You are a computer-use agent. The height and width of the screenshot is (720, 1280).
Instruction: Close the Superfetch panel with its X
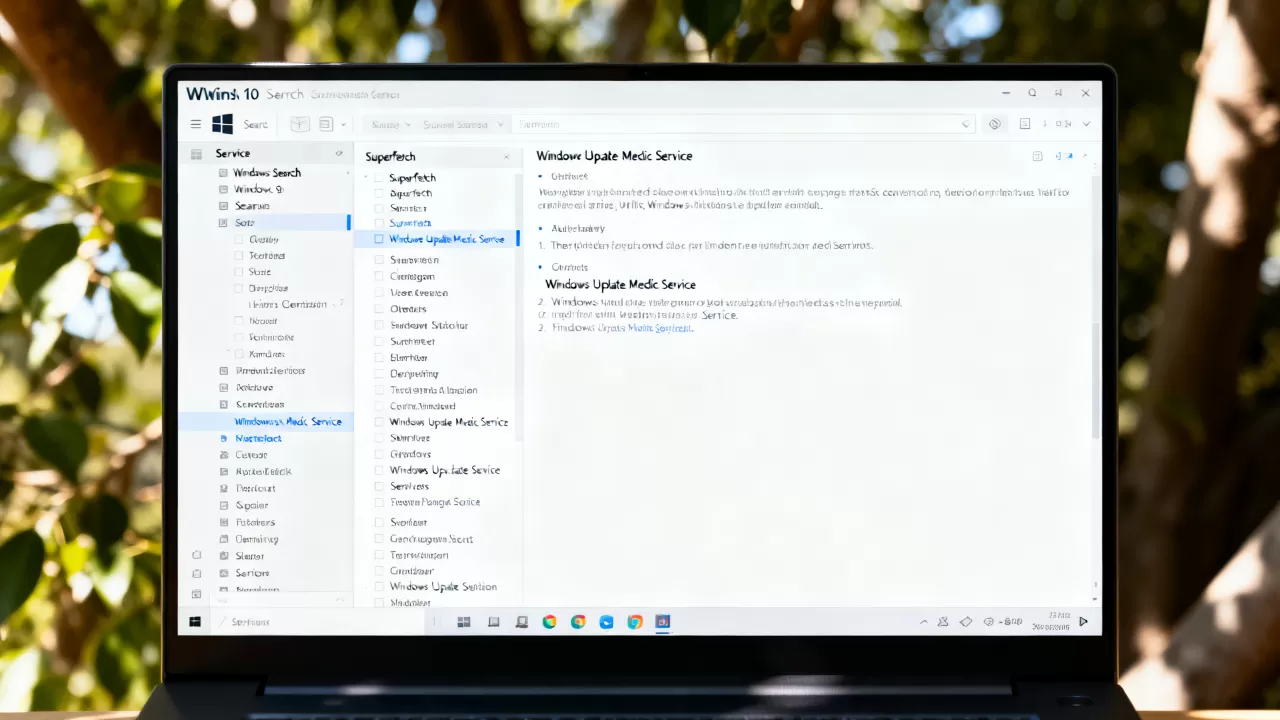[506, 157]
